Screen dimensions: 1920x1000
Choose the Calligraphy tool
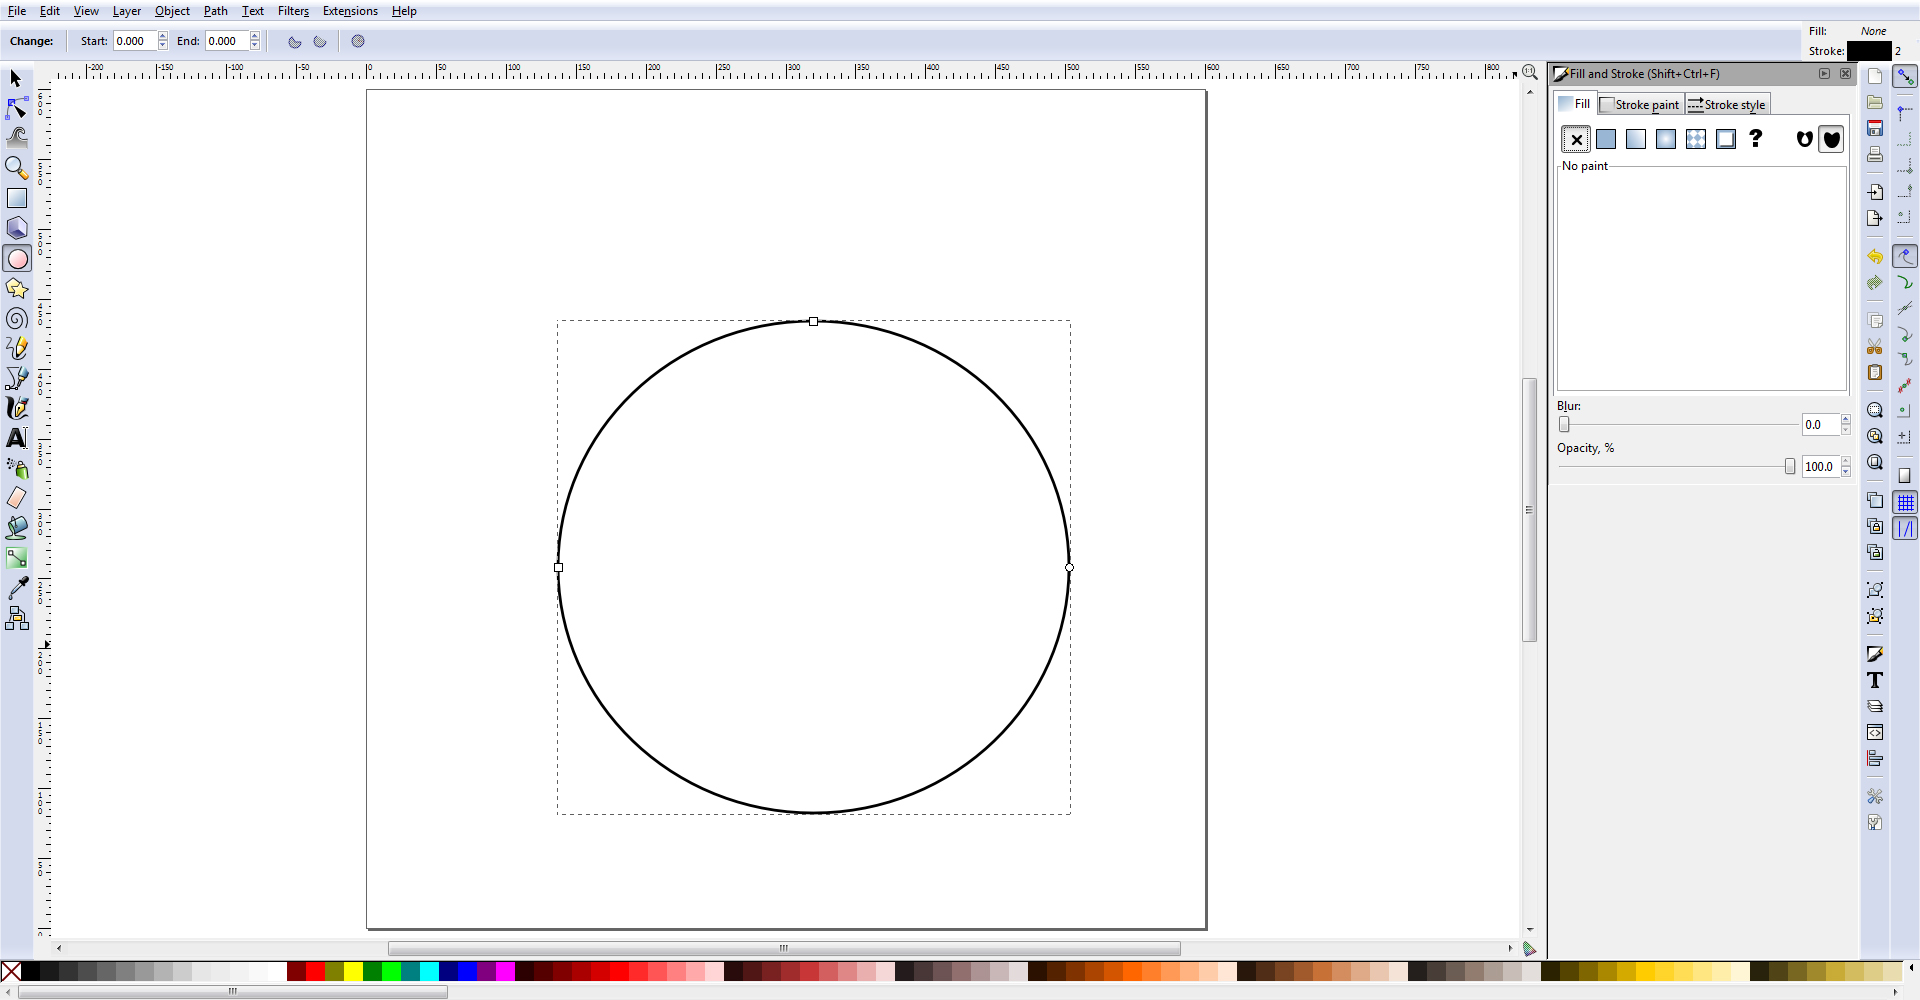tap(16, 408)
